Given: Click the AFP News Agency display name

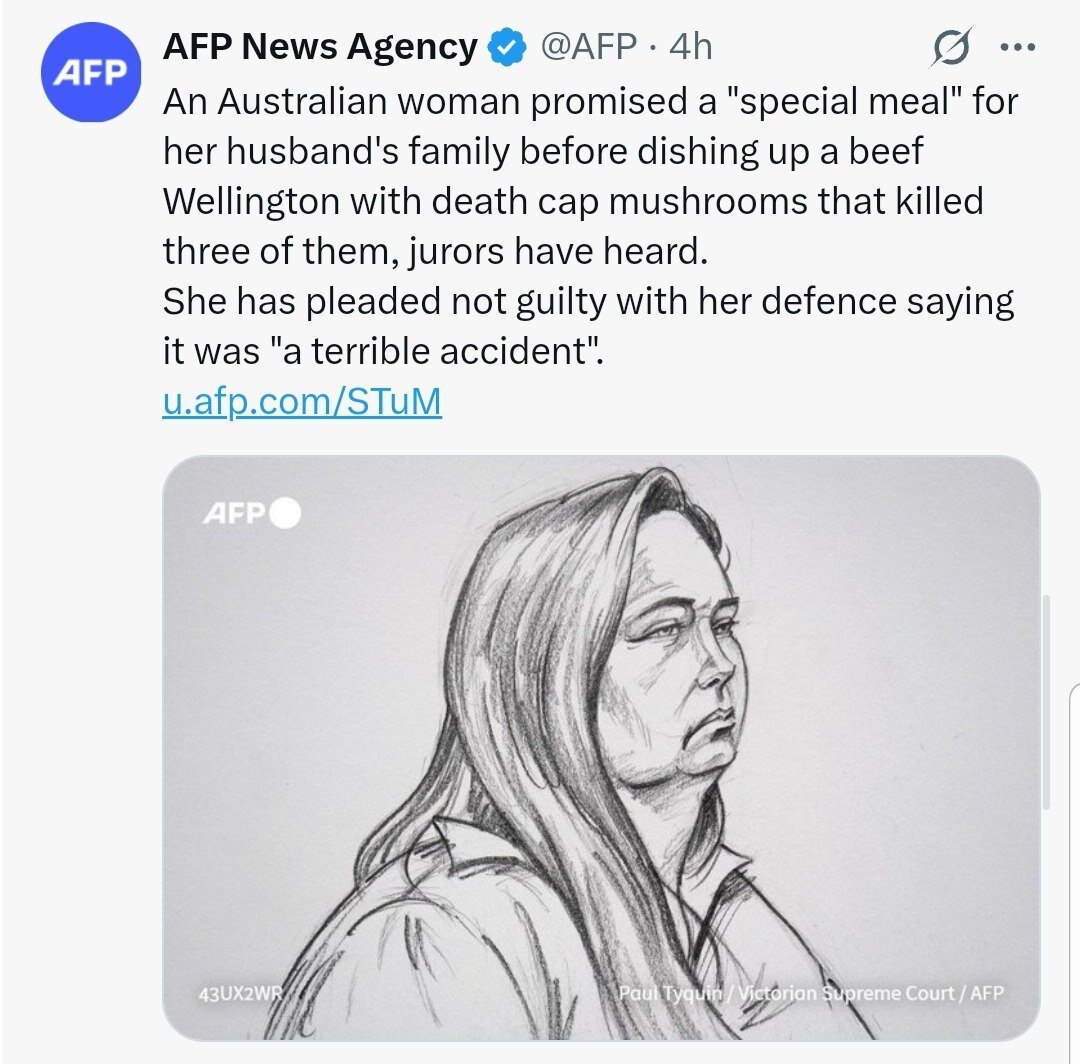Looking at the screenshot, I should point(319,47).
